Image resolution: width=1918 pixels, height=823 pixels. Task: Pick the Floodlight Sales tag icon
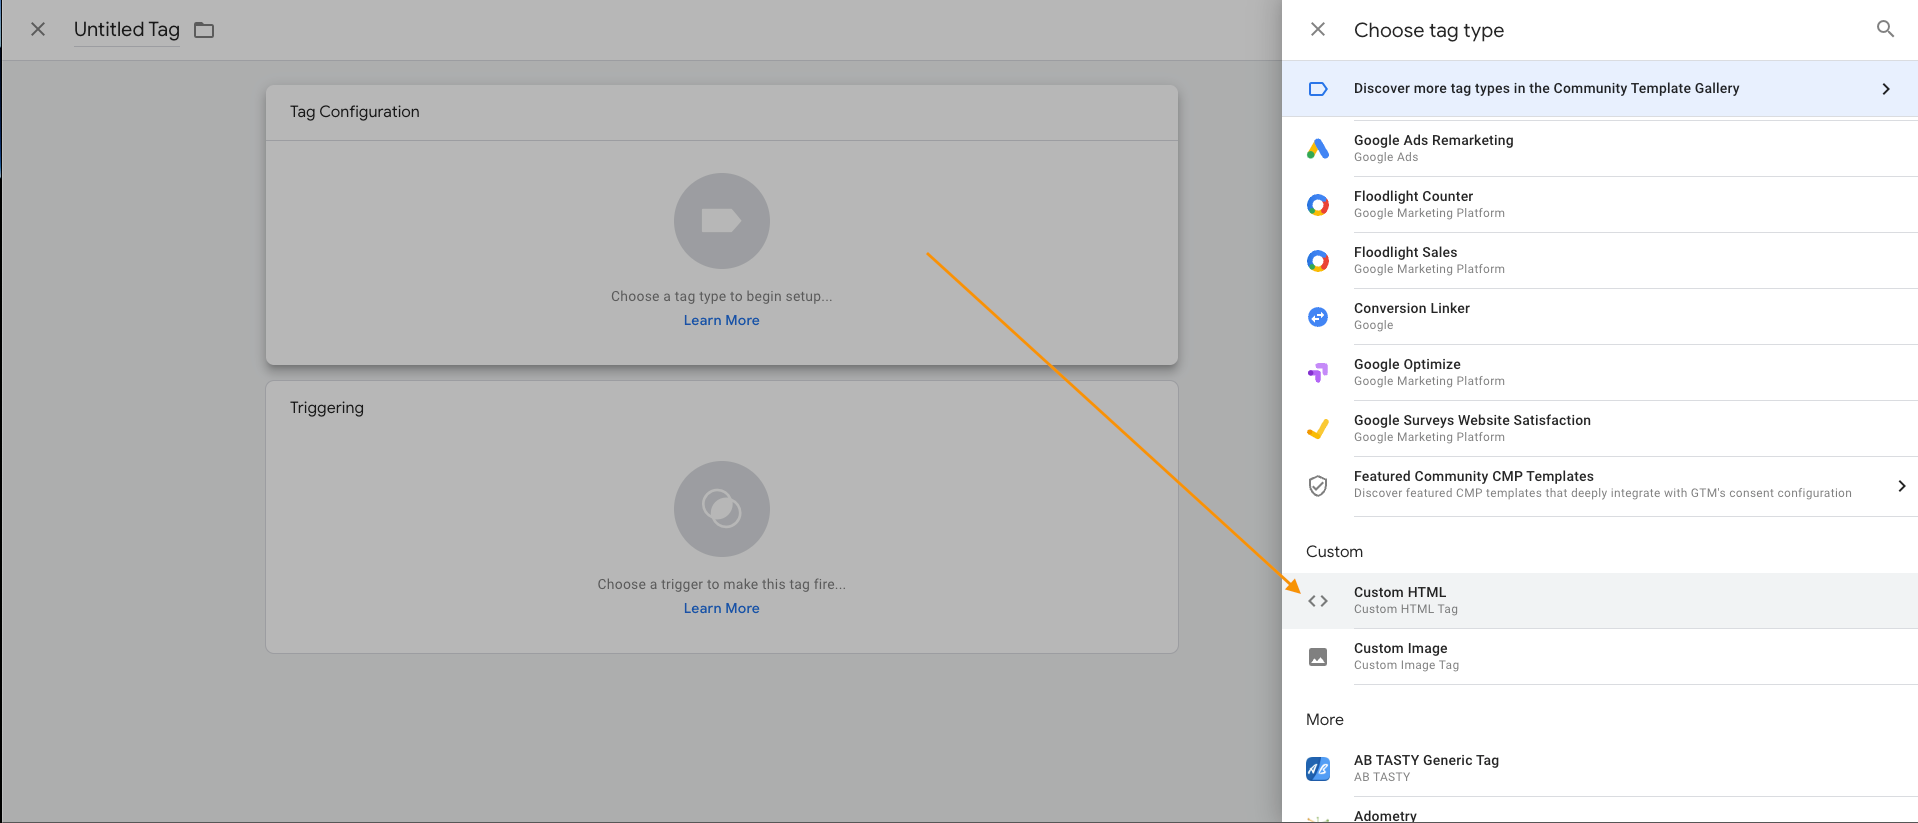click(1318, 261)
